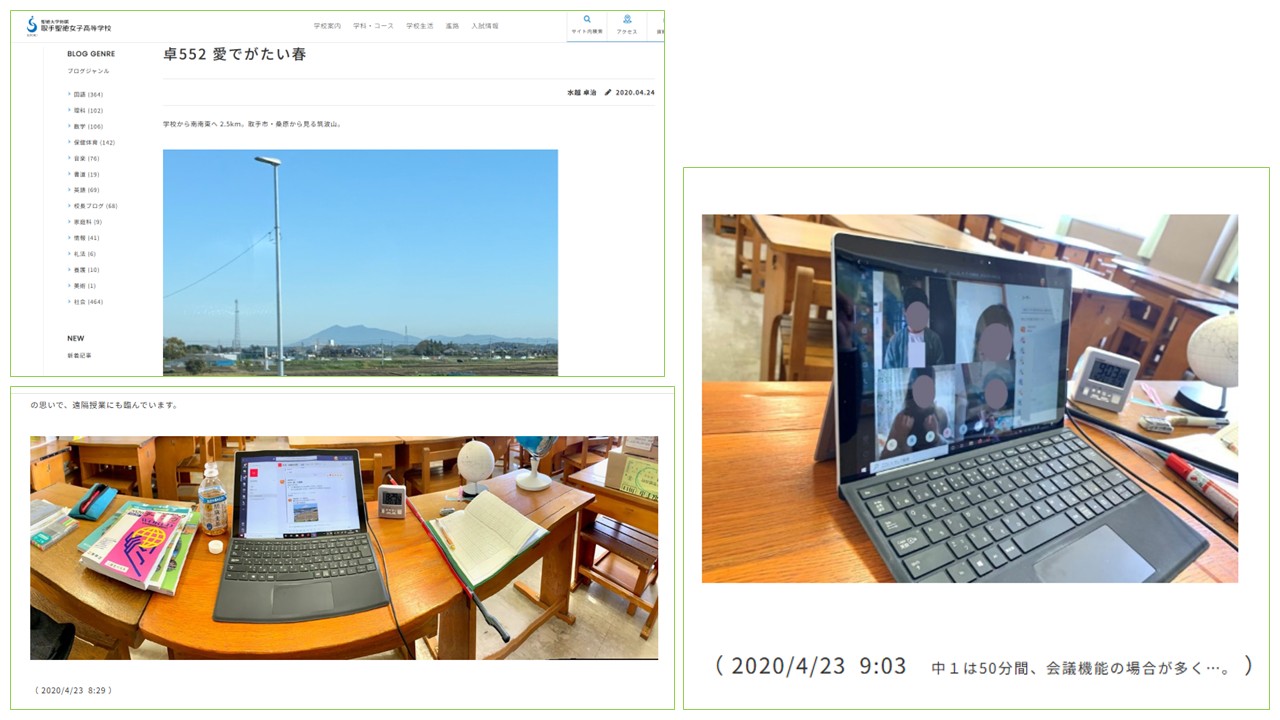Image resolution: width=1280 pixels, height=720 pixels.
Task: Click the author name 水越 卓治
Action: pyautogui.click(x=581, y=92)
